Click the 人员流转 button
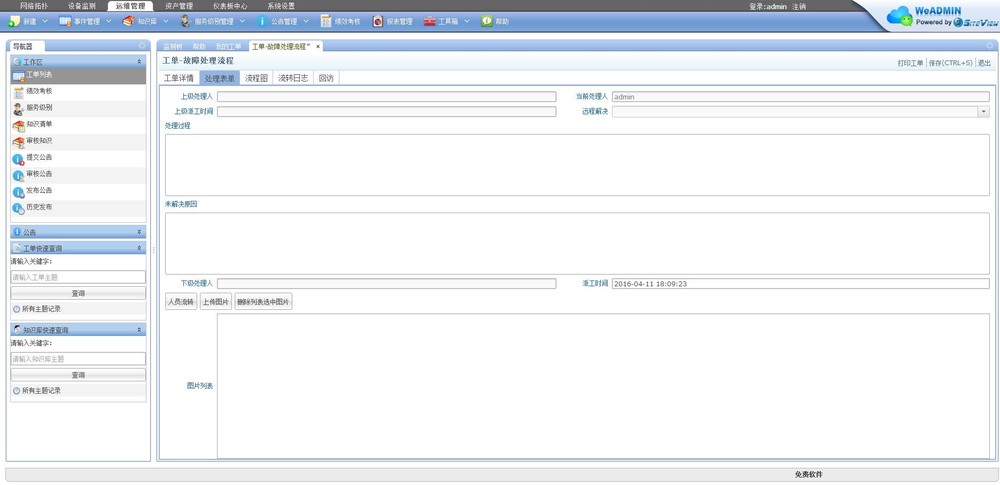The height and width of the screenshot is (485, 1000). (x=180, y=302)
